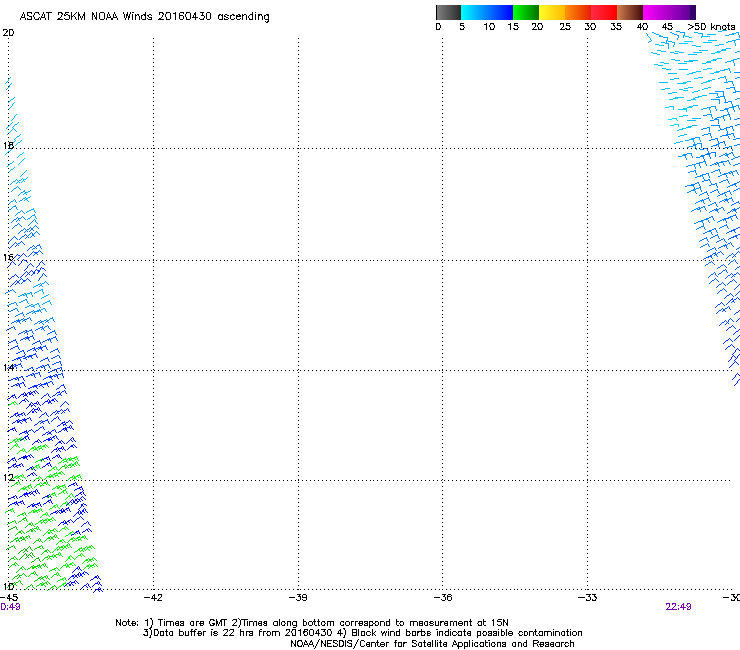Select the '14' latitude axis label
740x650 pixels.
pyautogui.click(x=8, y=367)
